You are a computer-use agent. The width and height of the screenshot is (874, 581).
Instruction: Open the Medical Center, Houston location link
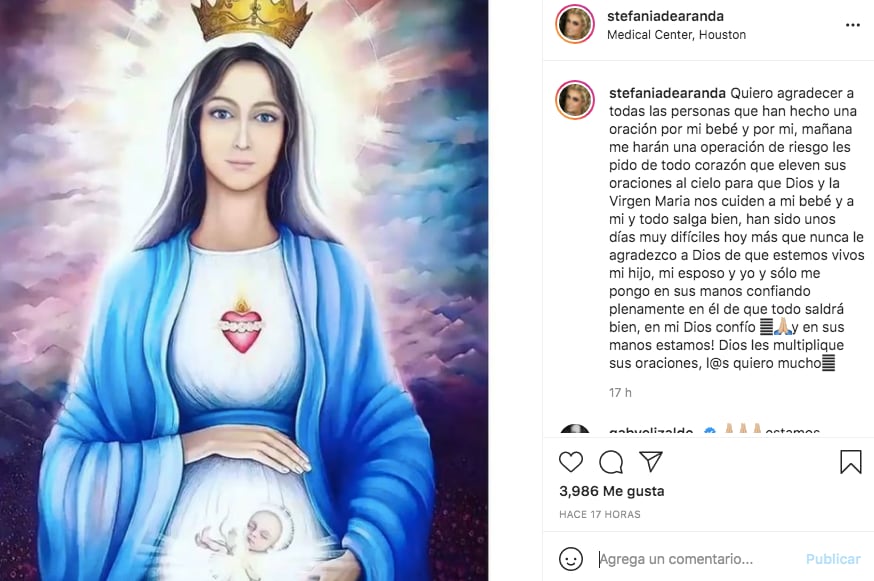pyautogui.click(x=676, y=35)
